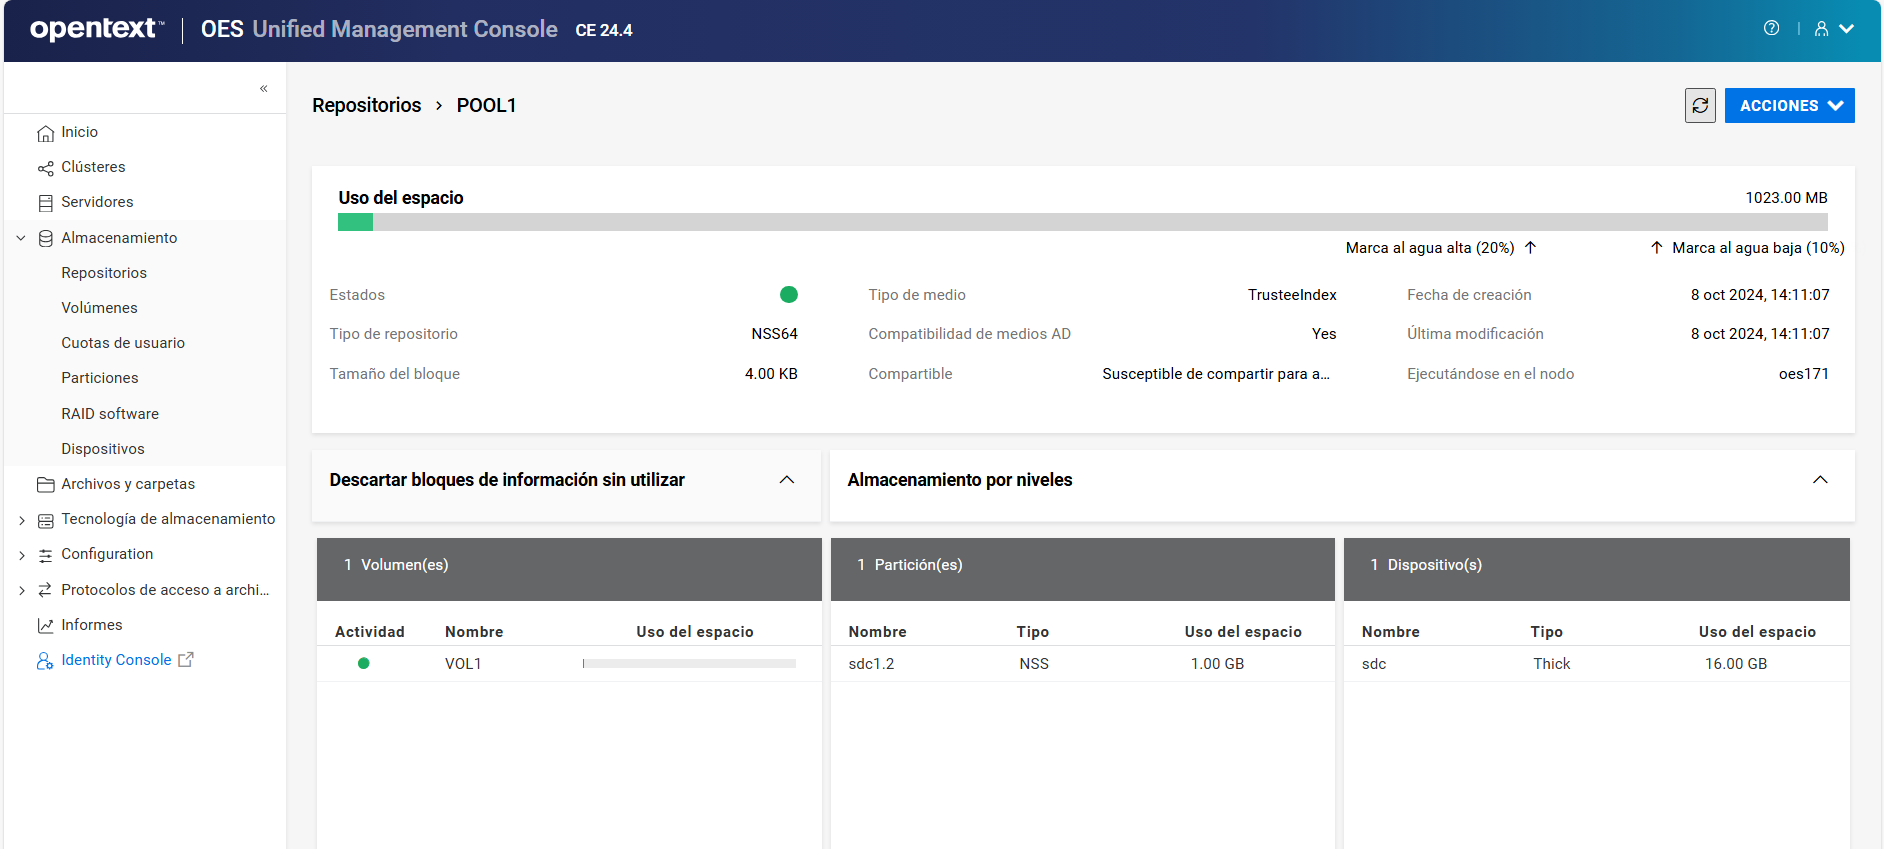Go to Volúmenes in the sidebar
The image size is (1884, 849).
[x=99, y=308]
